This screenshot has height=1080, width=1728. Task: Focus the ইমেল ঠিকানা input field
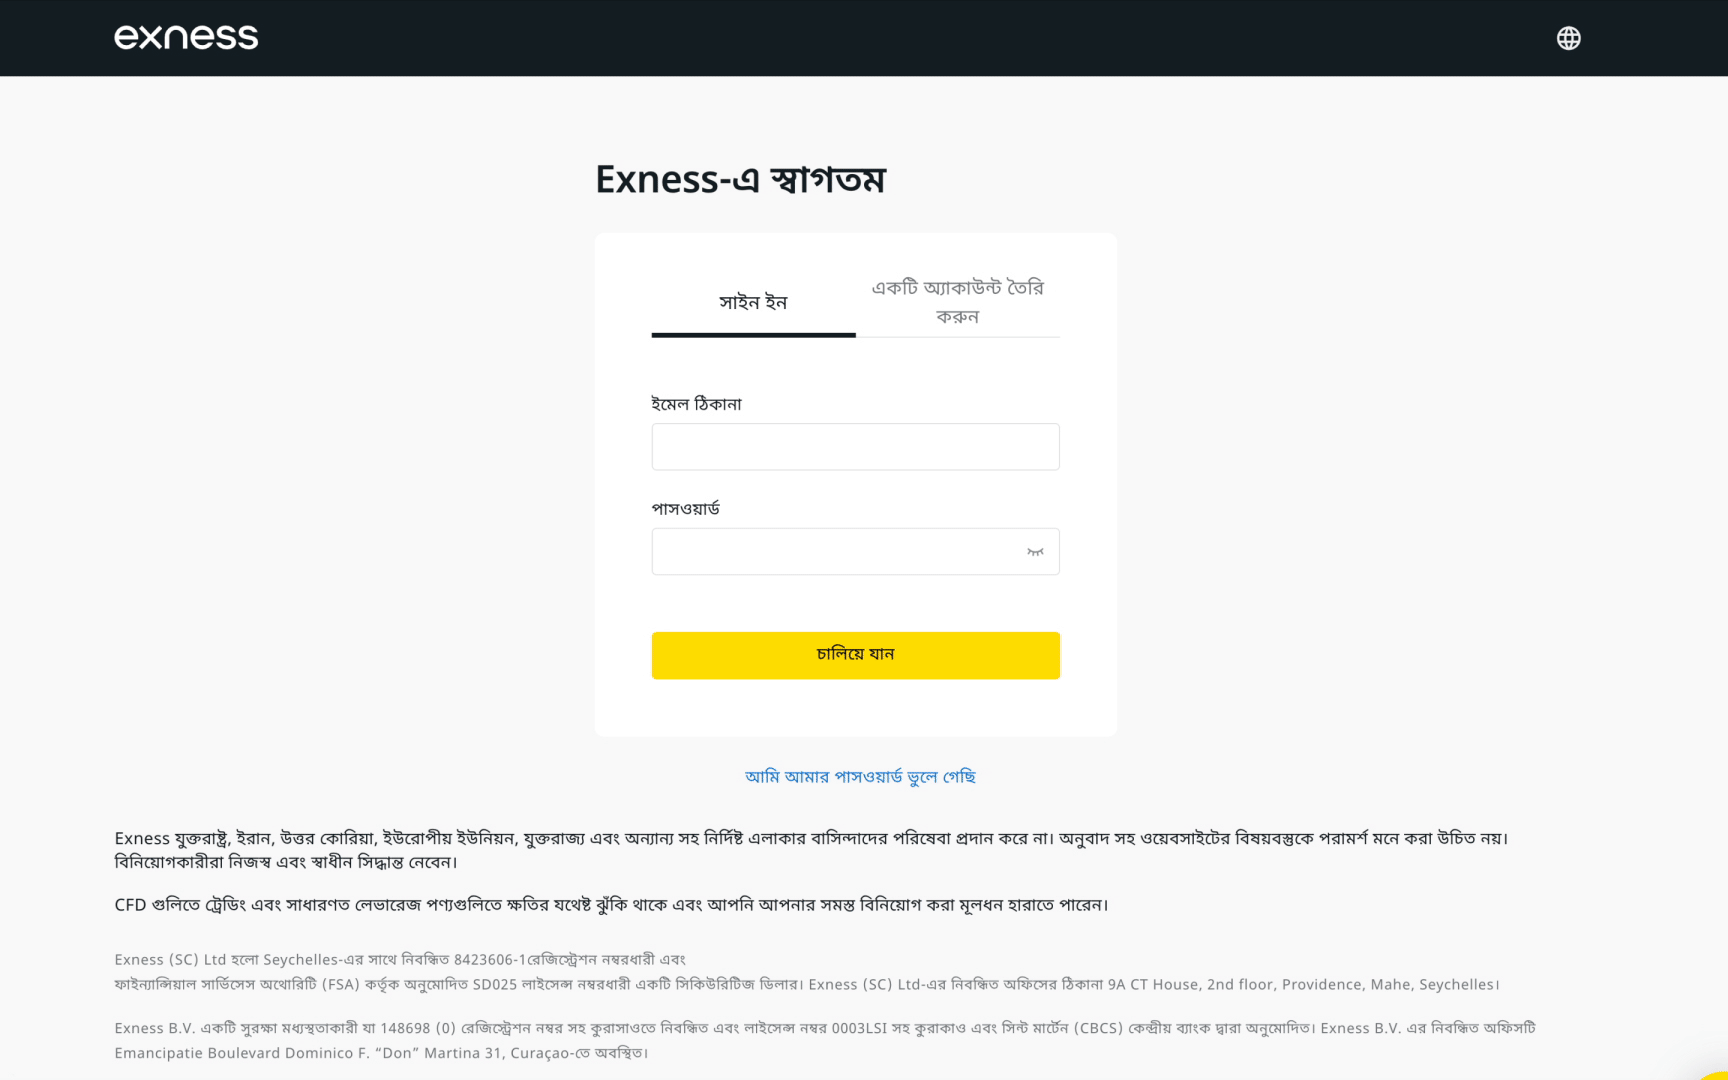(x=855, y=447)
